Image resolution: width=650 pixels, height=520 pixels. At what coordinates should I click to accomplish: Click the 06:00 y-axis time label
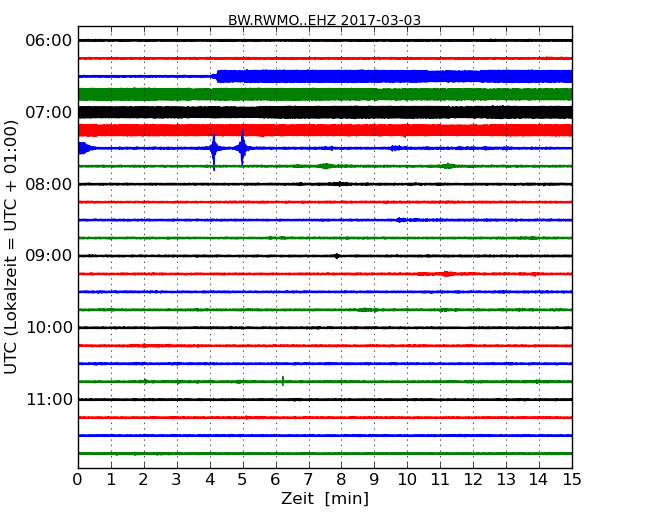click(48, 41)
